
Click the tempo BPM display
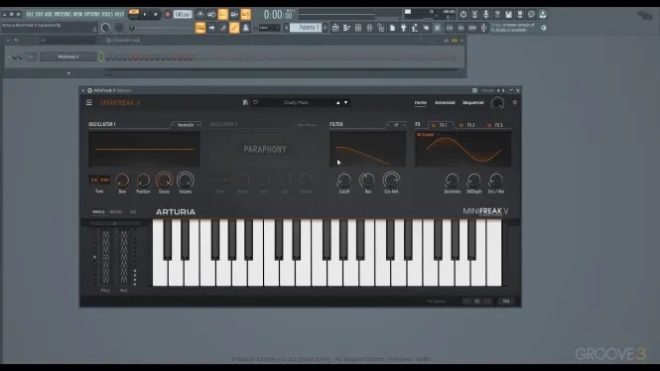point(183,14)
